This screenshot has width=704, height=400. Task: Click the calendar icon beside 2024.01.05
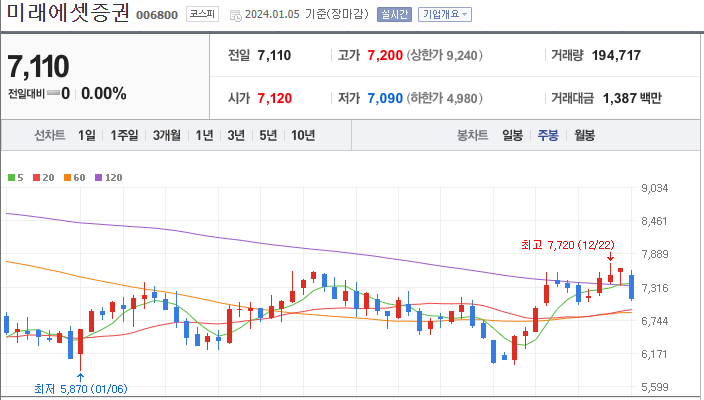(x=235, y=15)
